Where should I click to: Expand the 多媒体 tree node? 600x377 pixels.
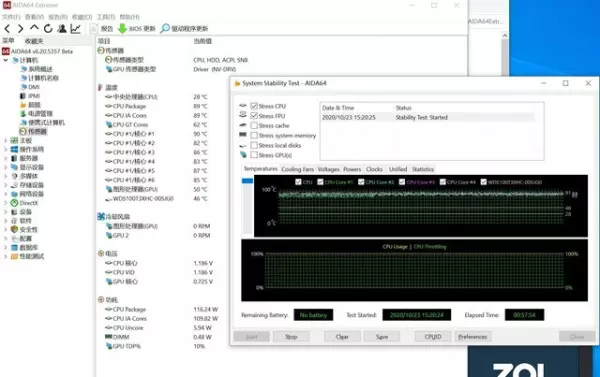6,176
